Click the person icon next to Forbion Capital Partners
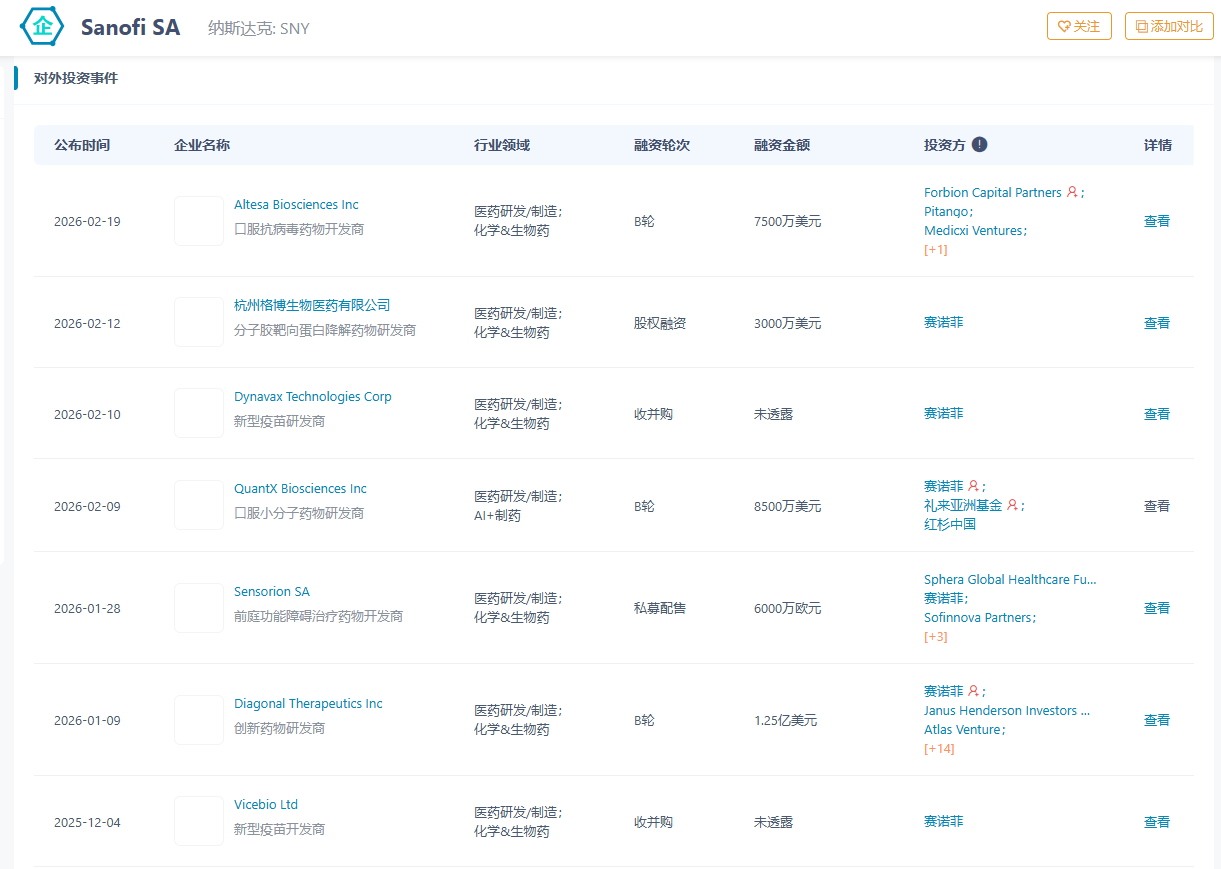Screen dimensions: 1221x869 1072,192
